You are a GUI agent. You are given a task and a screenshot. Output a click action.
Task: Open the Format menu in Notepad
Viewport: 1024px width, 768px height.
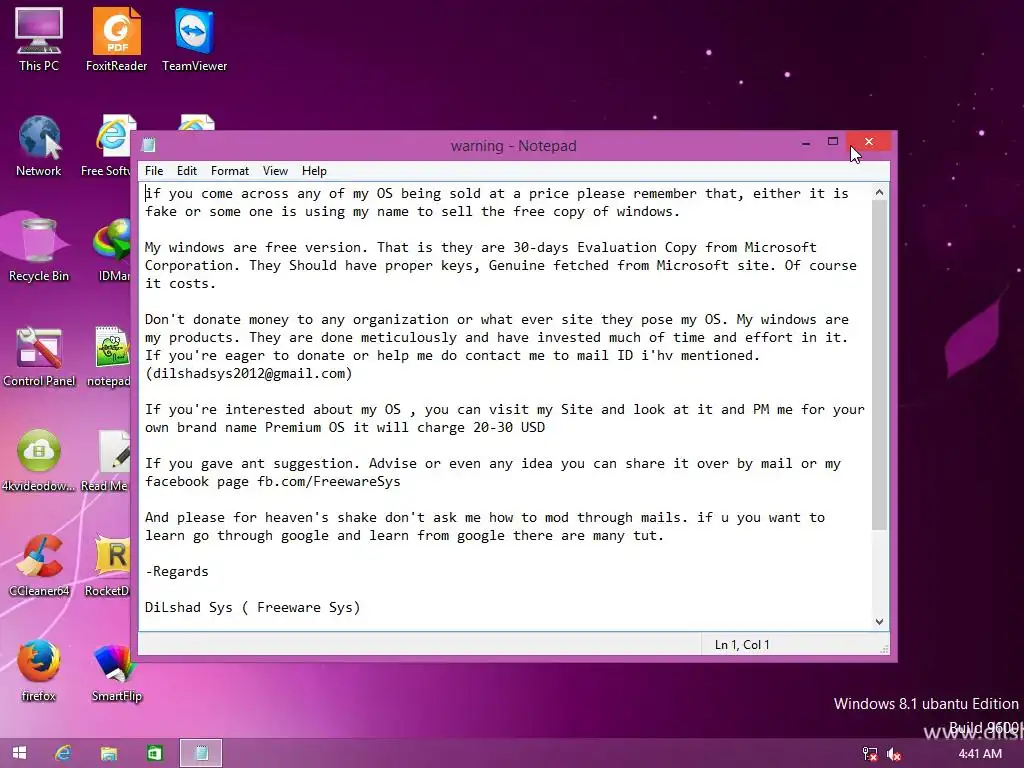pos(230,171)
